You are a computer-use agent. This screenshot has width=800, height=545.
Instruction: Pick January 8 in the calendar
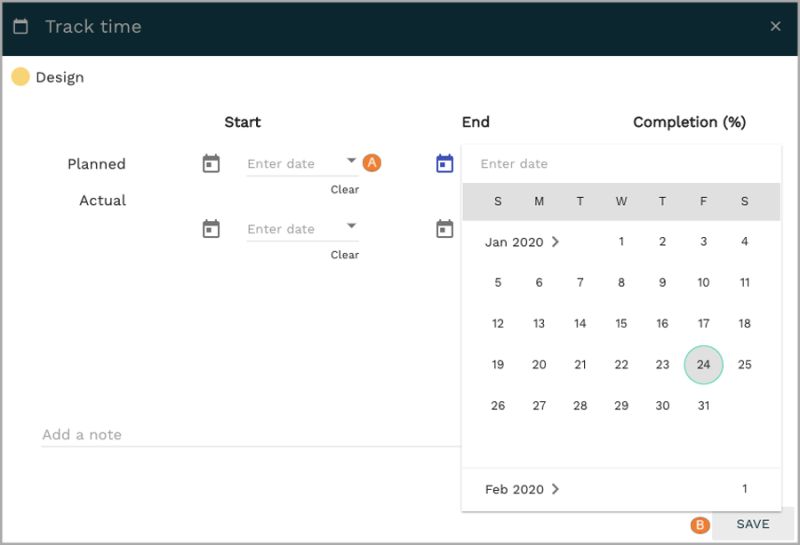coord(621,282)
